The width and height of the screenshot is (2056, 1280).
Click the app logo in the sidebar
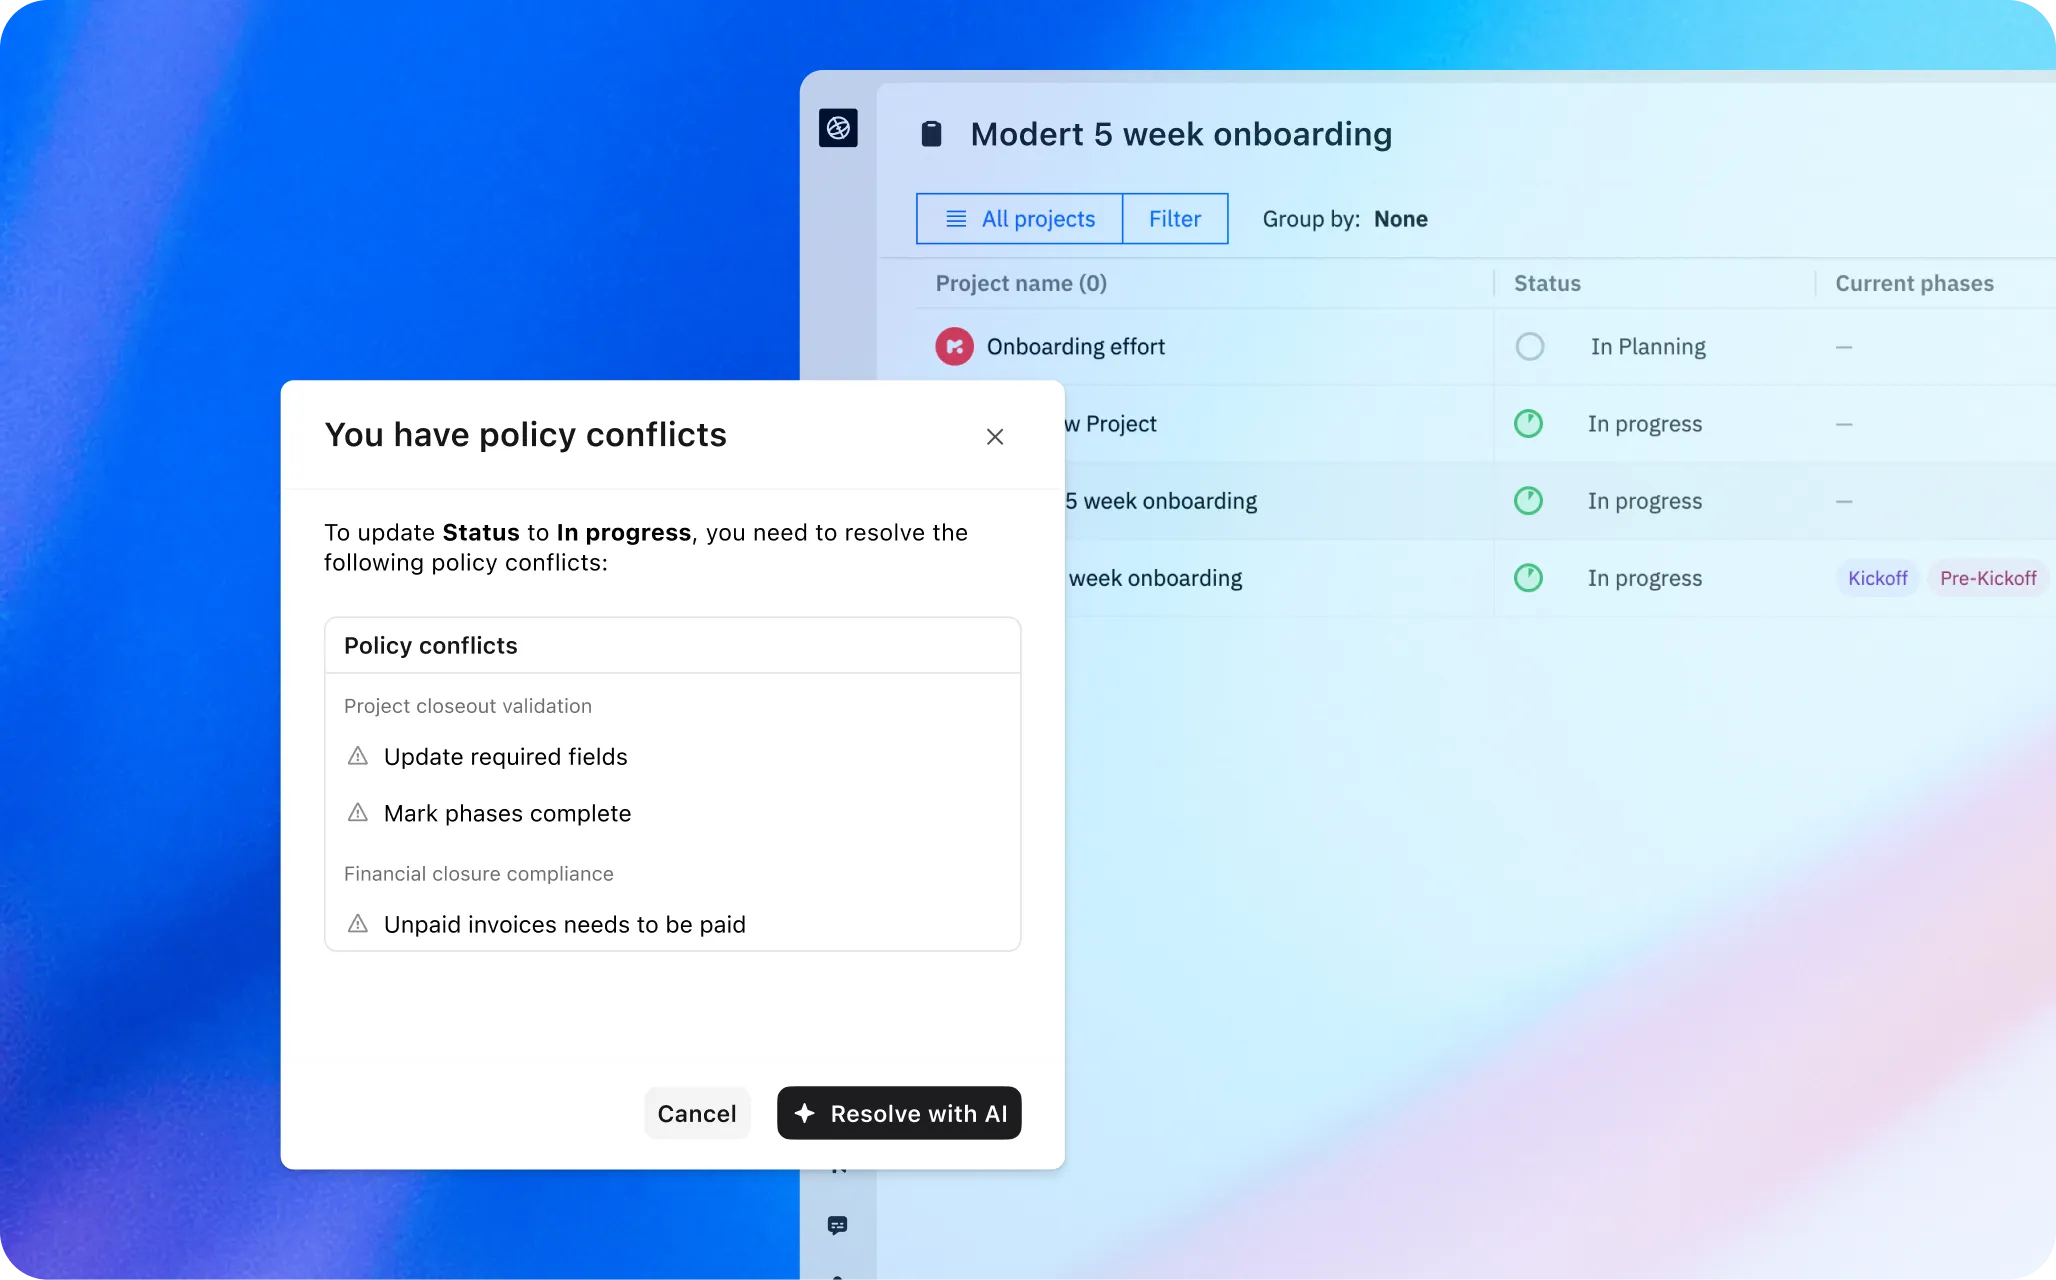point(838,128)
